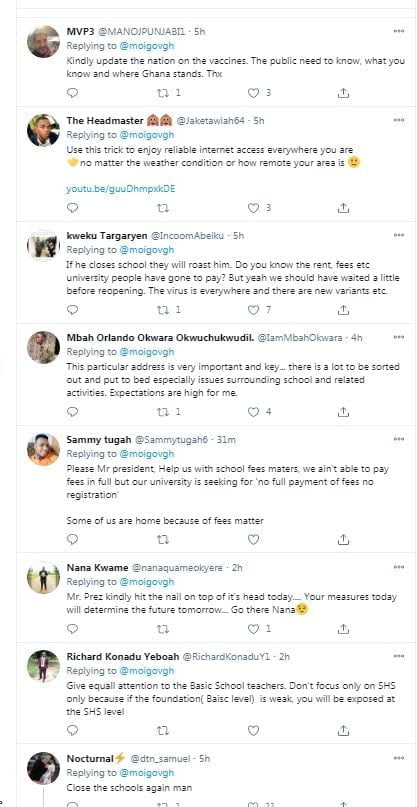Image resolution: width=417 pixels, height=807 pixels.
Task: Share kweku Targaryen's tweet
Action: click(x=343, y=310)
